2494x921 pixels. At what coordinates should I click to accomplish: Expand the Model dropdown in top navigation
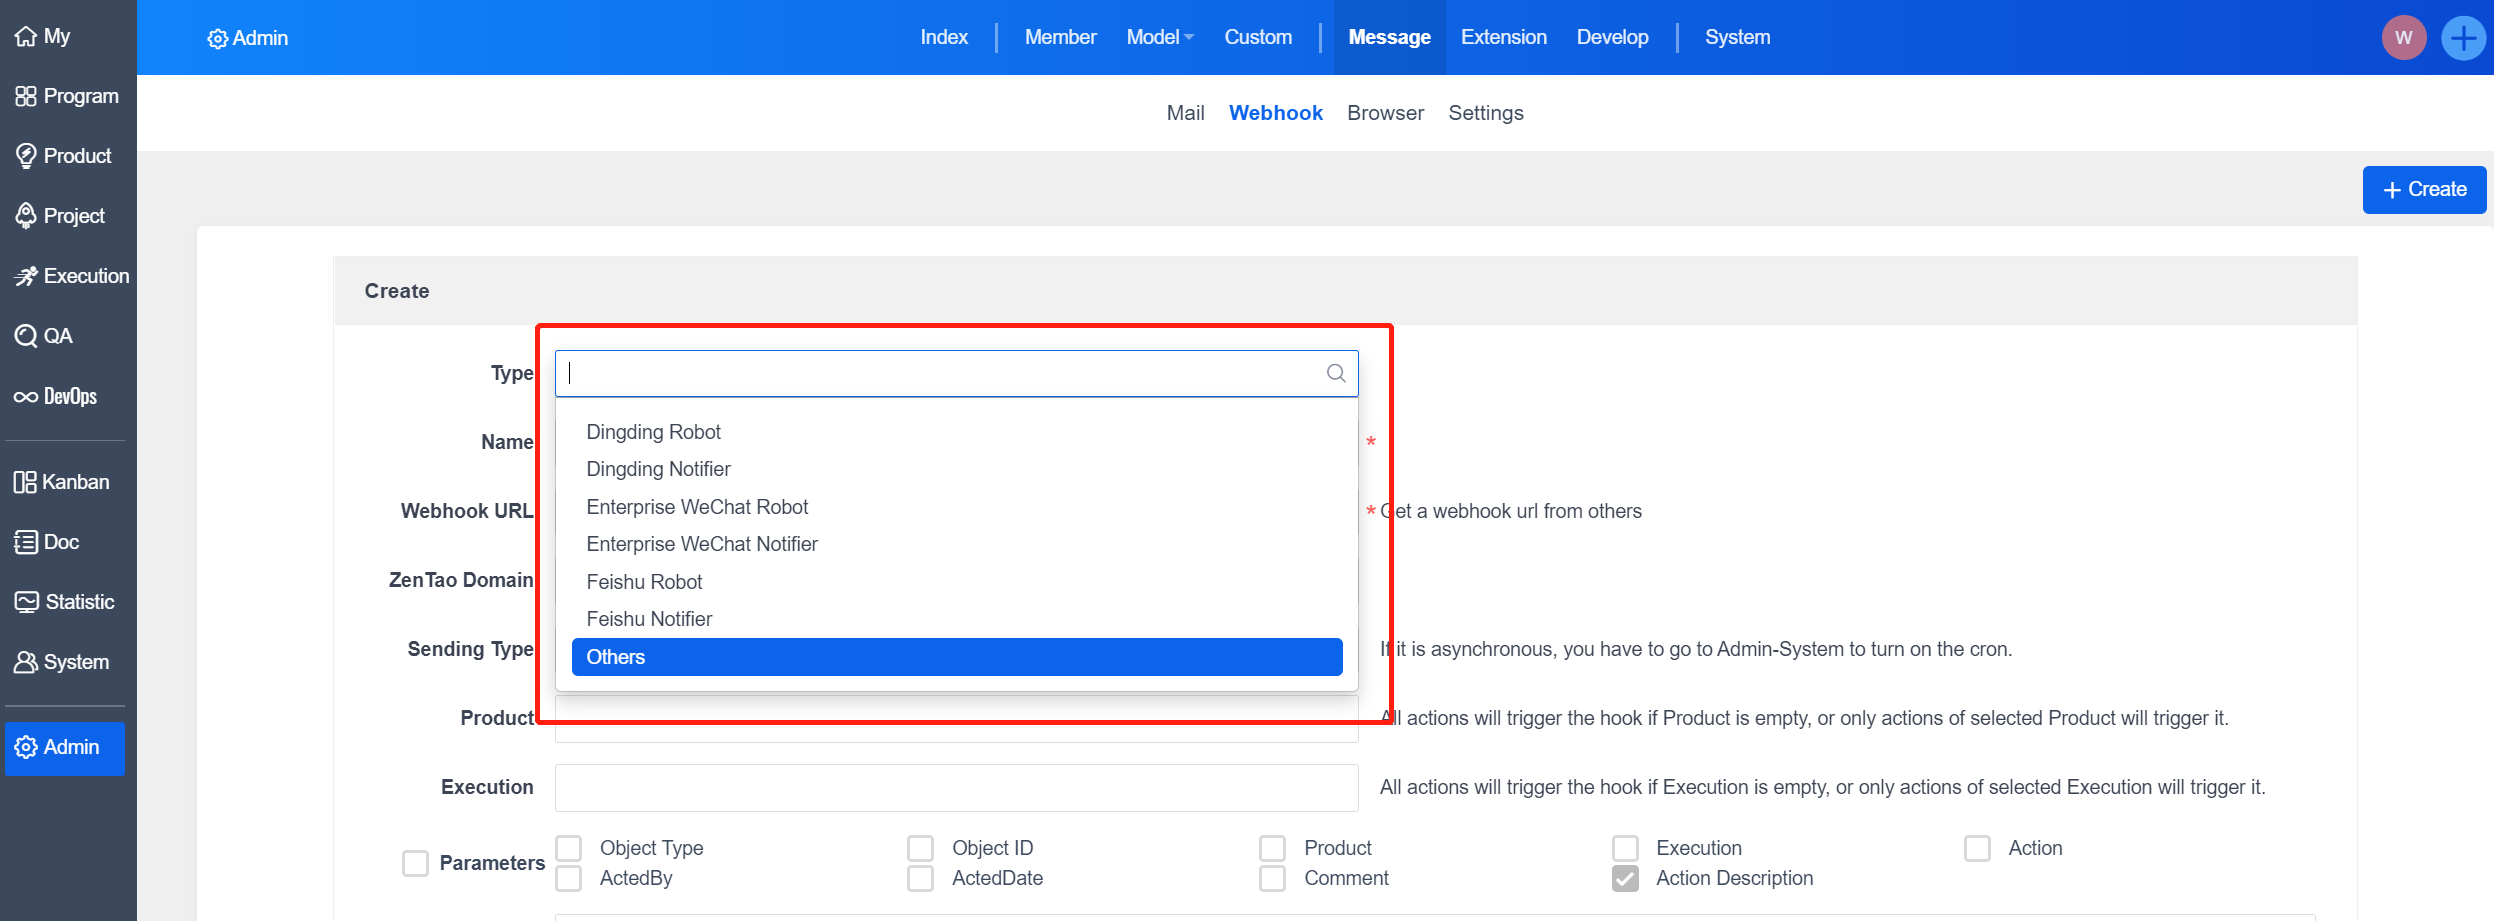tap(1160, 37)
